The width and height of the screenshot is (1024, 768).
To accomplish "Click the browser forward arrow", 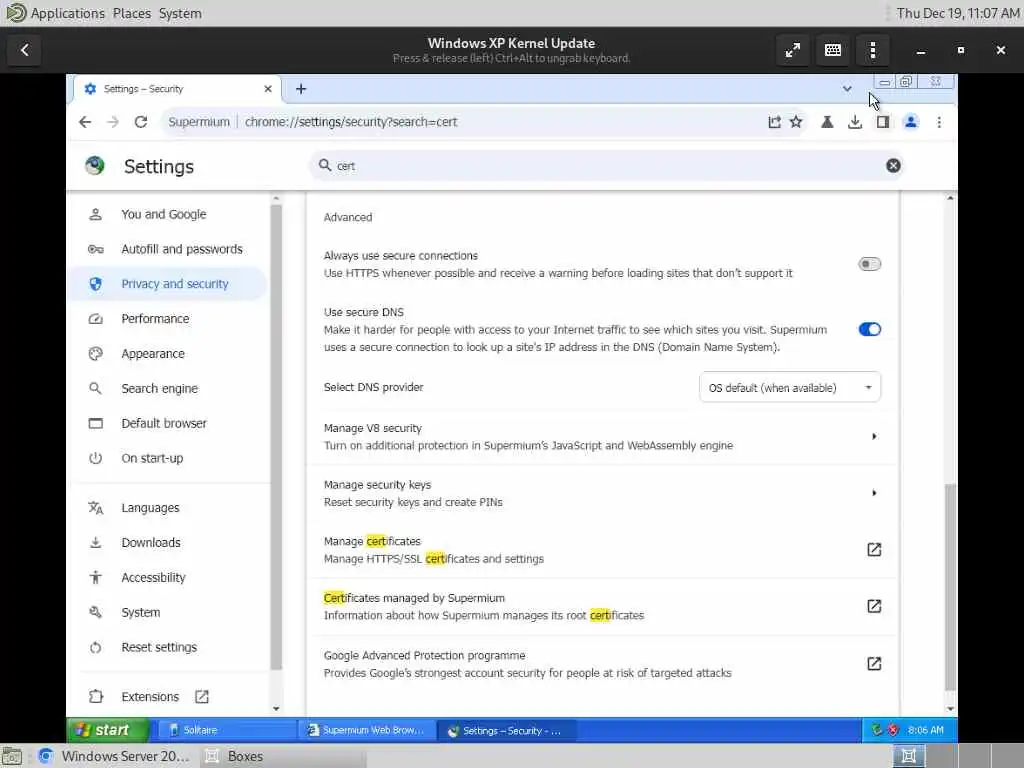I will [113, 122].
